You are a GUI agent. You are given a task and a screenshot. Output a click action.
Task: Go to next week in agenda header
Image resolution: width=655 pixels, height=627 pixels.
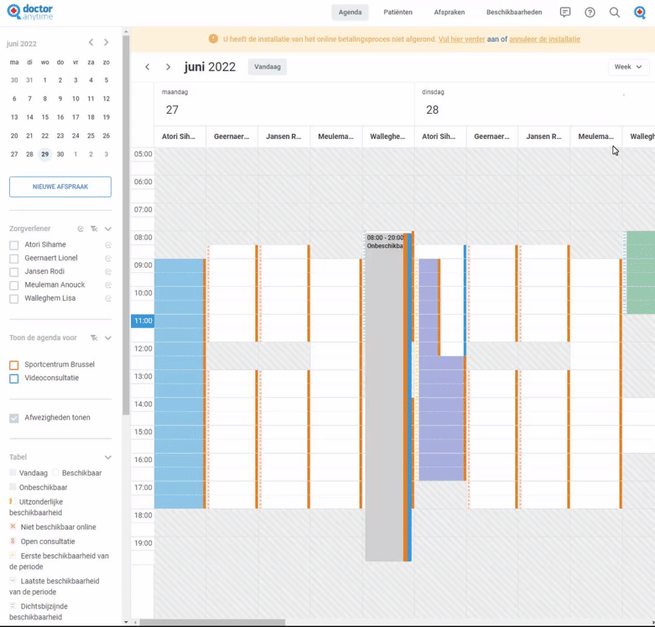168,67
